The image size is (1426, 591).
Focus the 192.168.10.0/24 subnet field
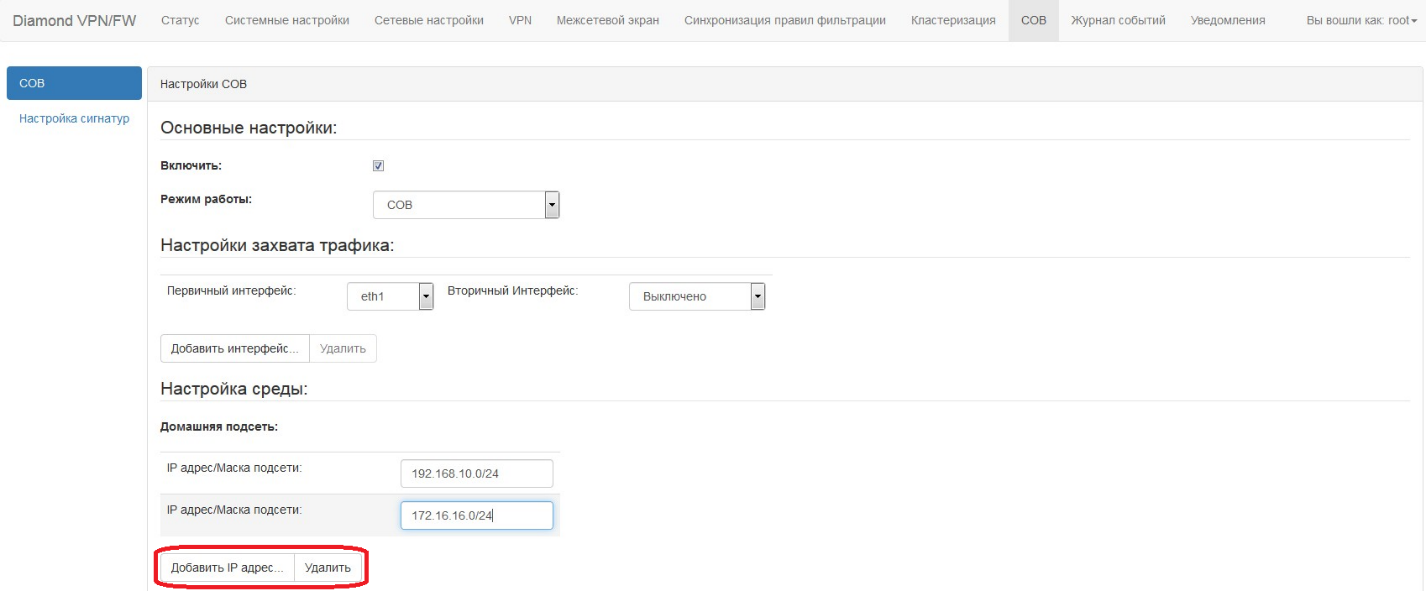(476, 473)
